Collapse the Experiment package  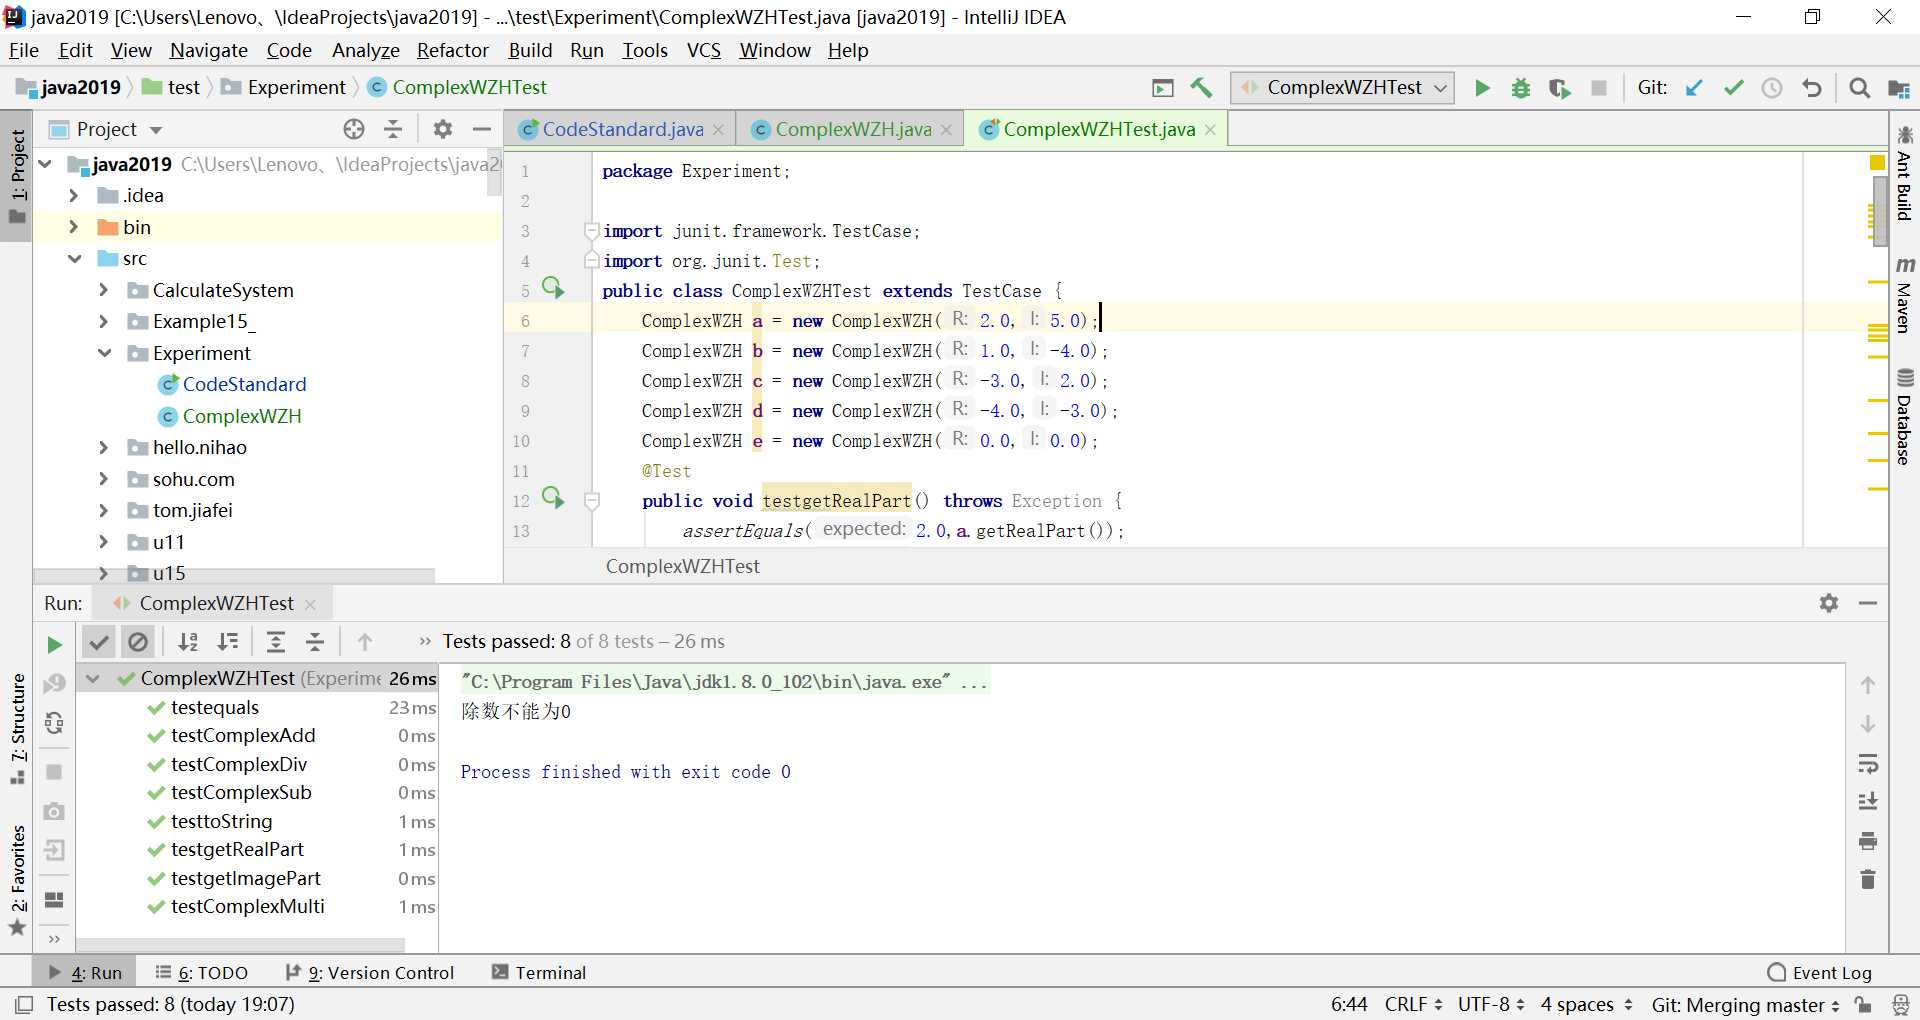(104, 353)
